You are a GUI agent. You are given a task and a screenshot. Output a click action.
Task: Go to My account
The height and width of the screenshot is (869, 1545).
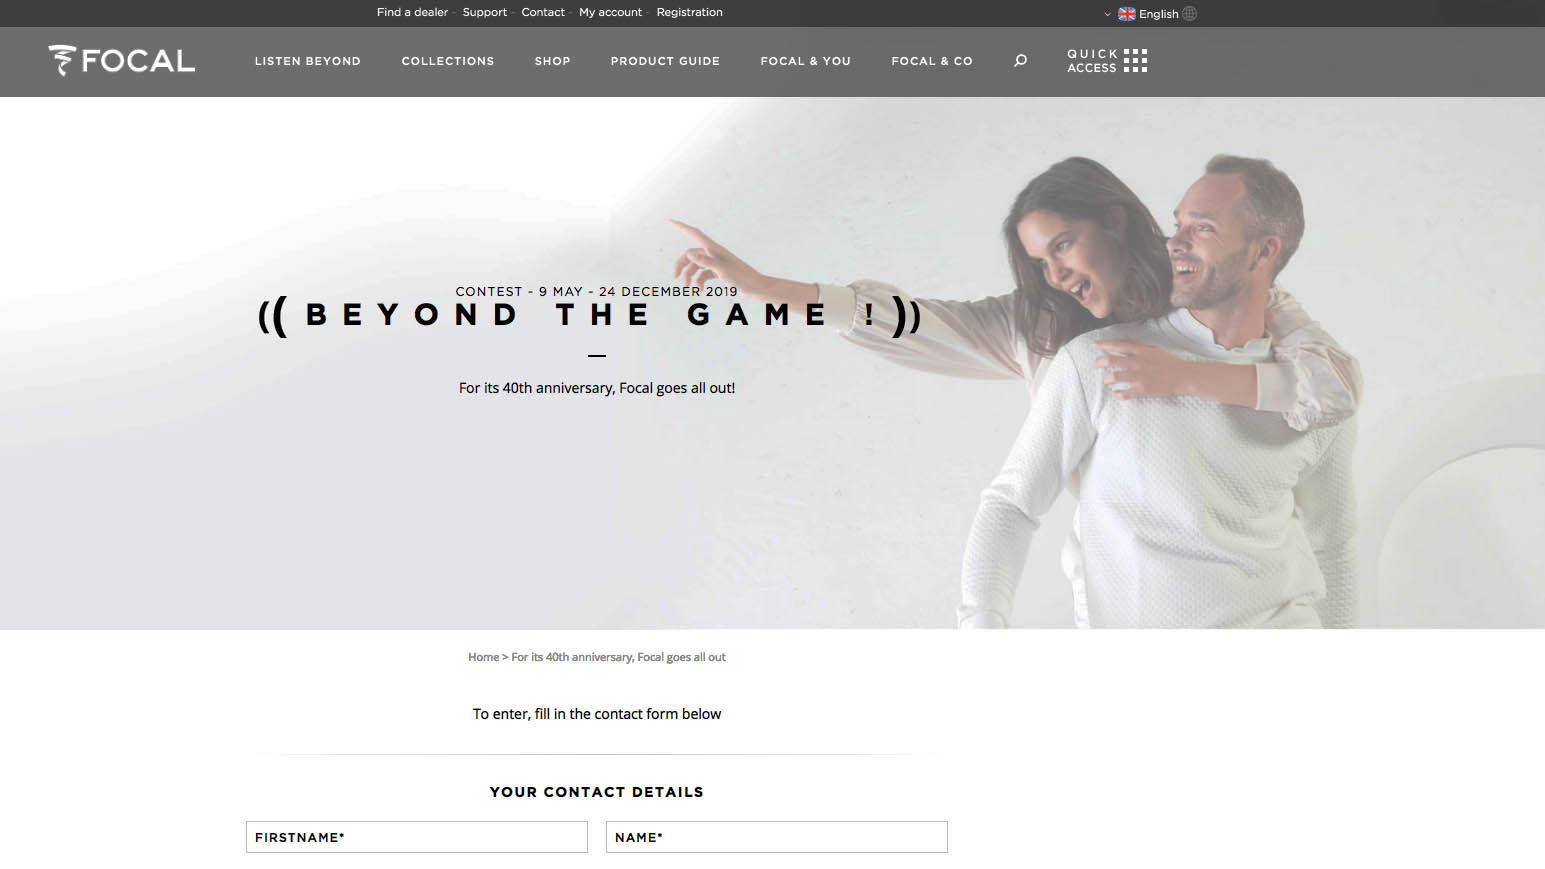tap(610, 12)
